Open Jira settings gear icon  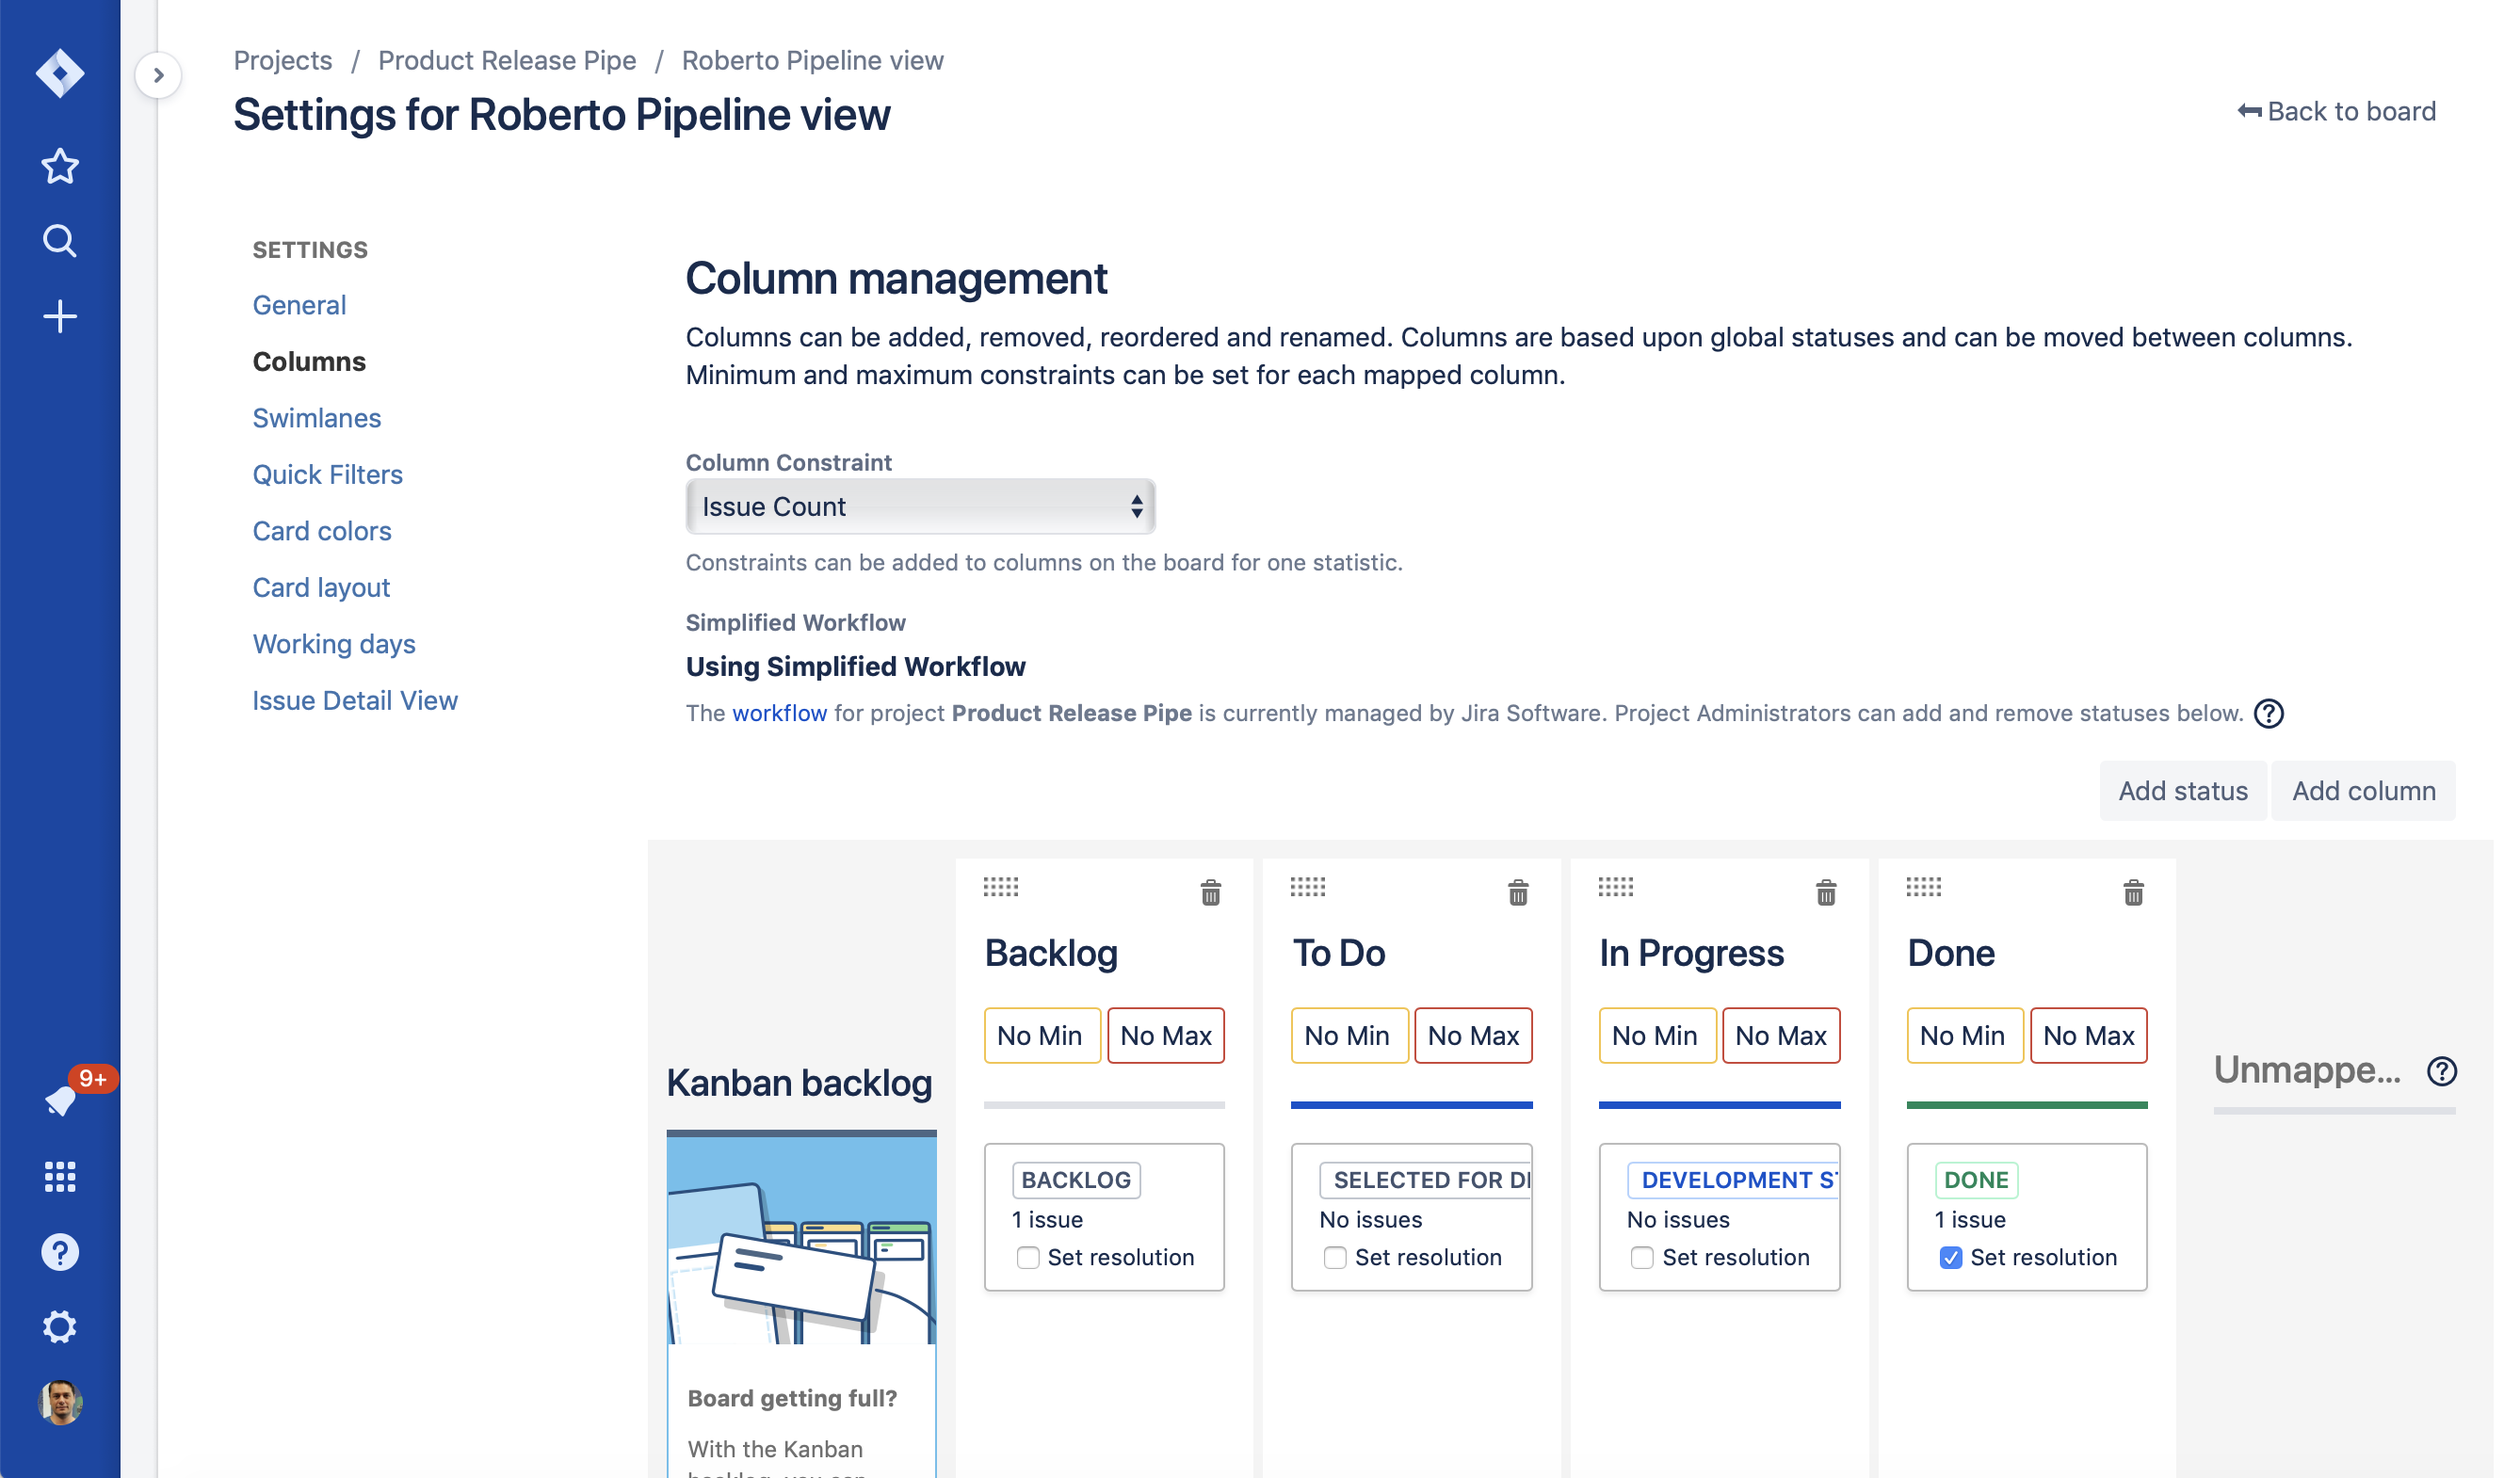click(x=60, y=1327)
